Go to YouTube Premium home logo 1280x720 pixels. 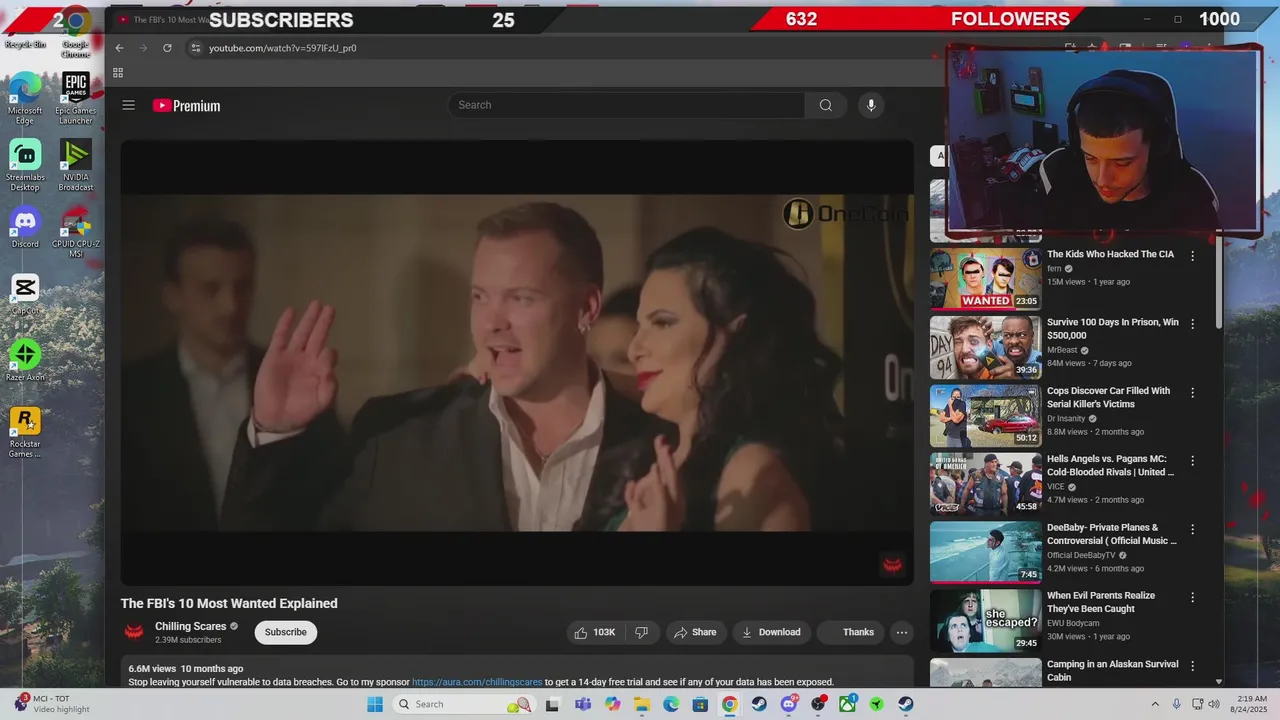pos(186,106)
